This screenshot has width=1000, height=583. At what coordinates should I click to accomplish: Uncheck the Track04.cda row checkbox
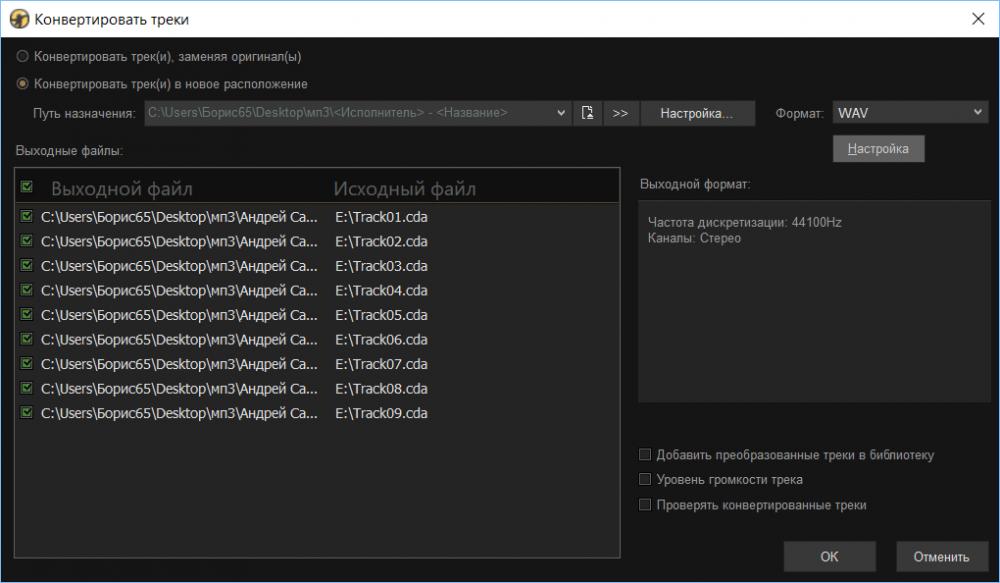click(27, 290)
